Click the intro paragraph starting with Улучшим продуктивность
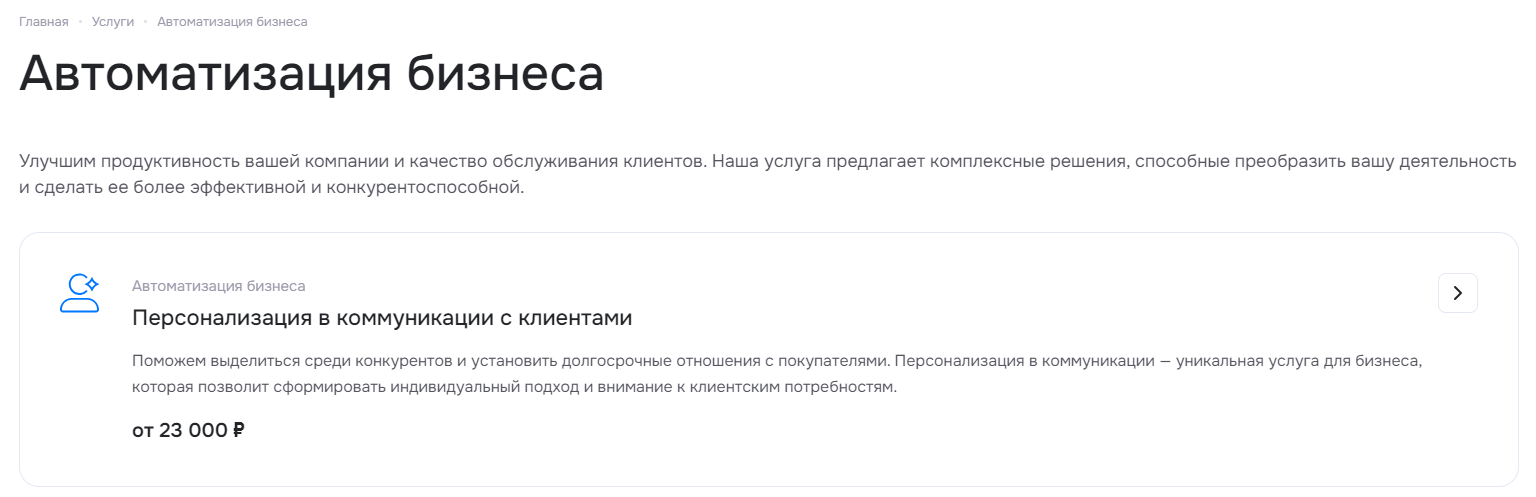1536x497 pixels. pos(768,174)
